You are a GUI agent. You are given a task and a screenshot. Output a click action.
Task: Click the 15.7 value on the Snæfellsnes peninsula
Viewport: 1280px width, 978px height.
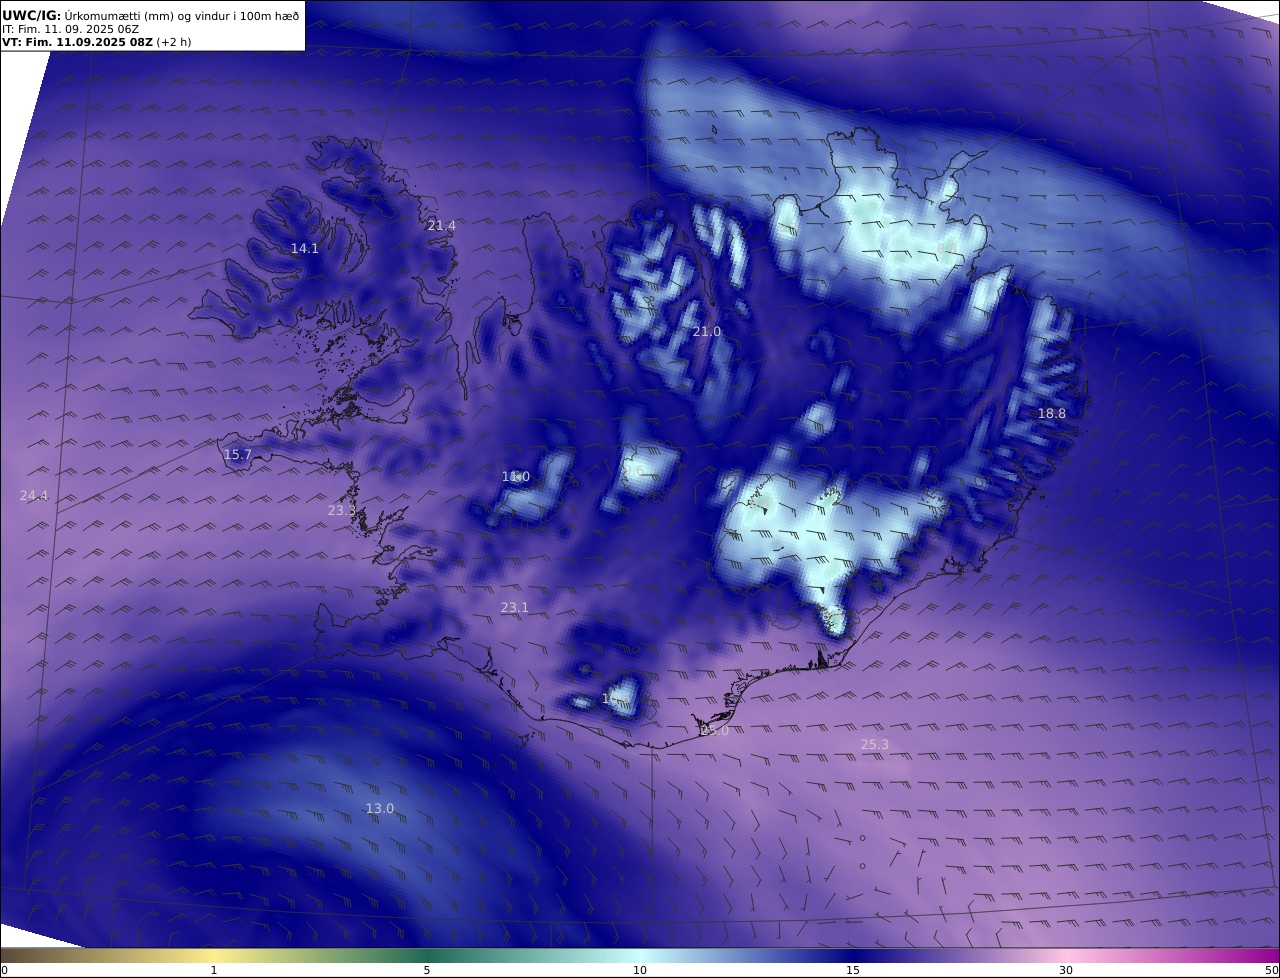point(238,454)
